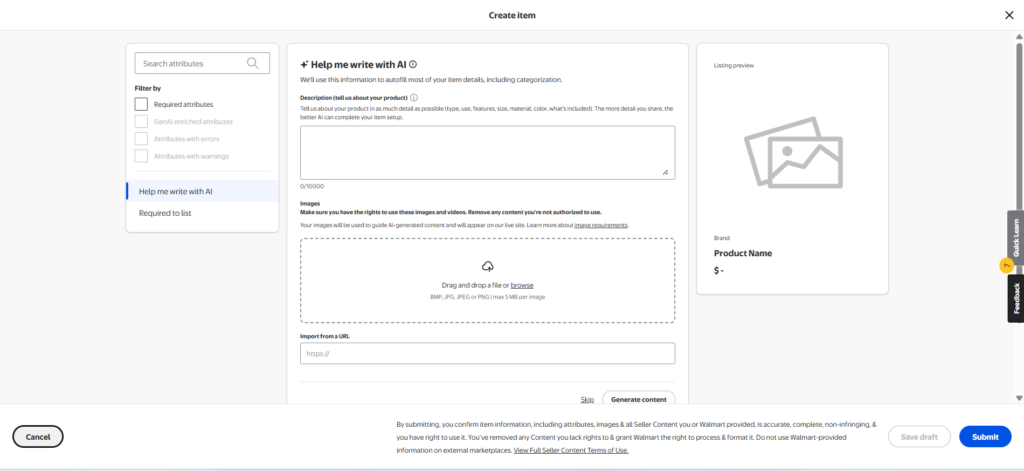Click the Product Name text in preview
The width and height of the screenshot is (1024, 471).
pyautogui.click(x=743, y=253)
